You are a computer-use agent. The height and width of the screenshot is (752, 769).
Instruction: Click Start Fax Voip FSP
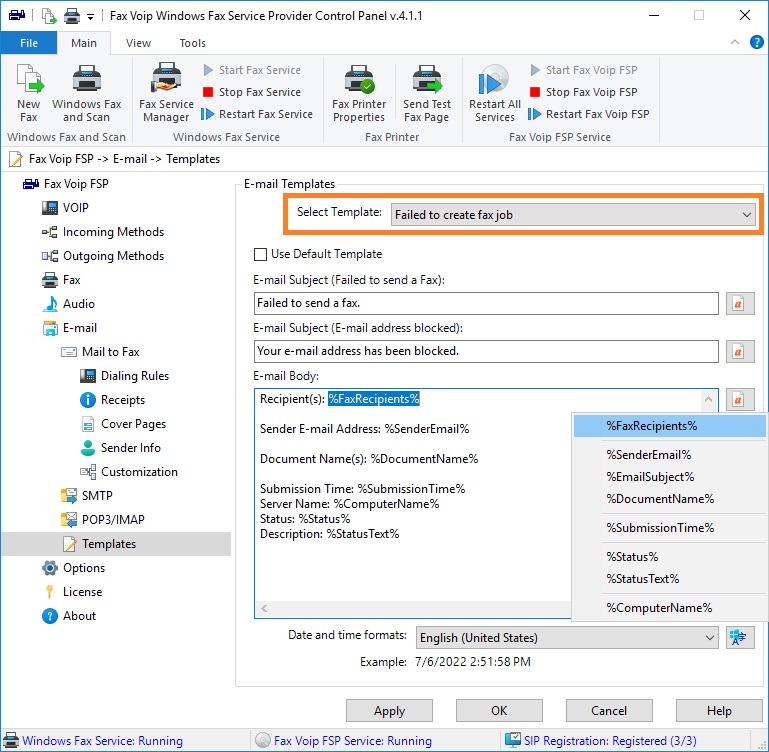[584, 70]
